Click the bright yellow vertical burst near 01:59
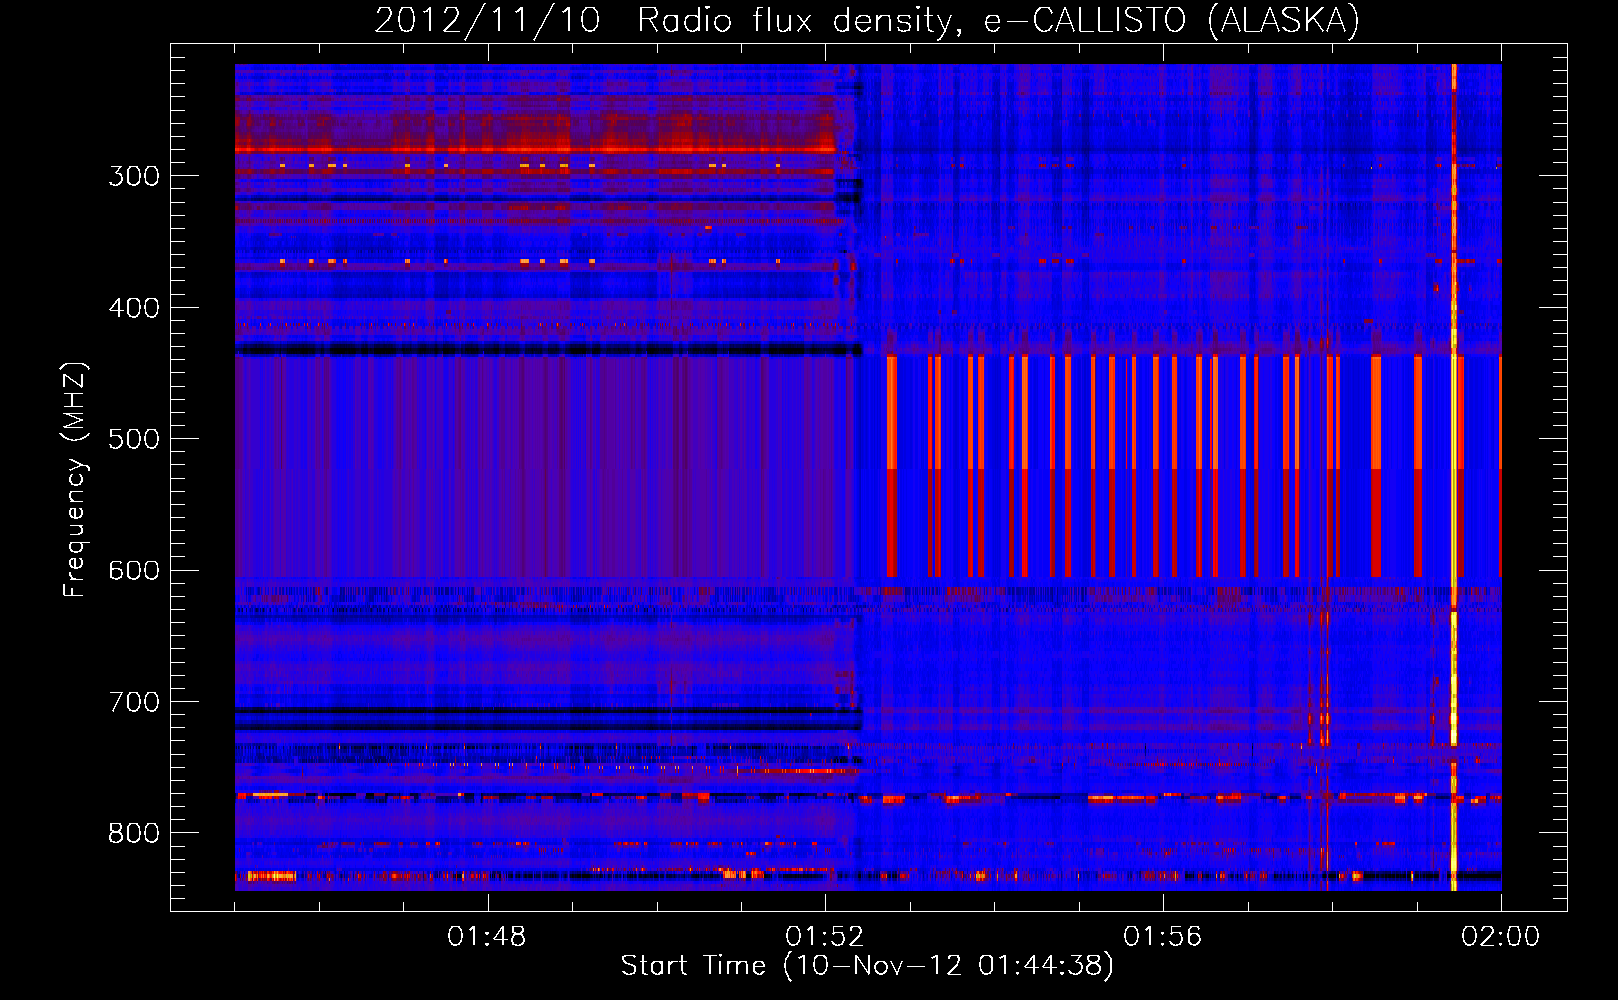The height and width of the screenshot is (1000, 1618). tap(1454, 477)
